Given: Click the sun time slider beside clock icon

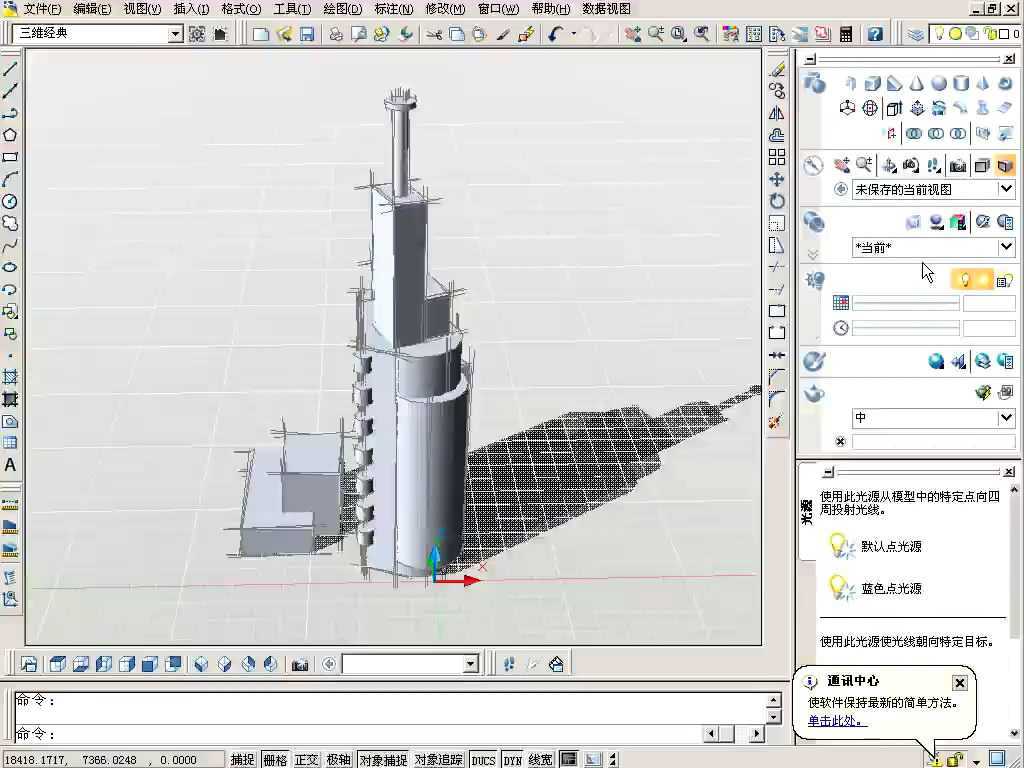Looking at the screenshot, I should (905, 328).
